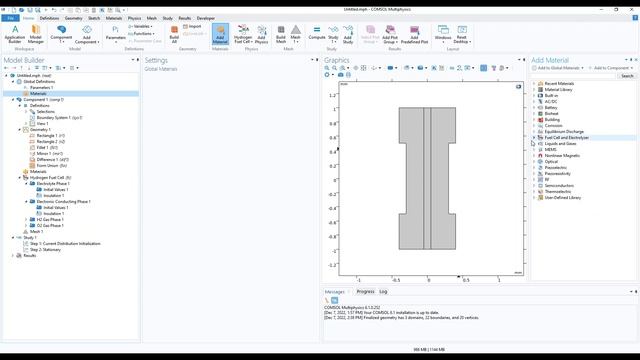This screenshot has height=360, width=640.
Task: Select Step 1: Current Distribution Initialization
Action: (65, 244)
